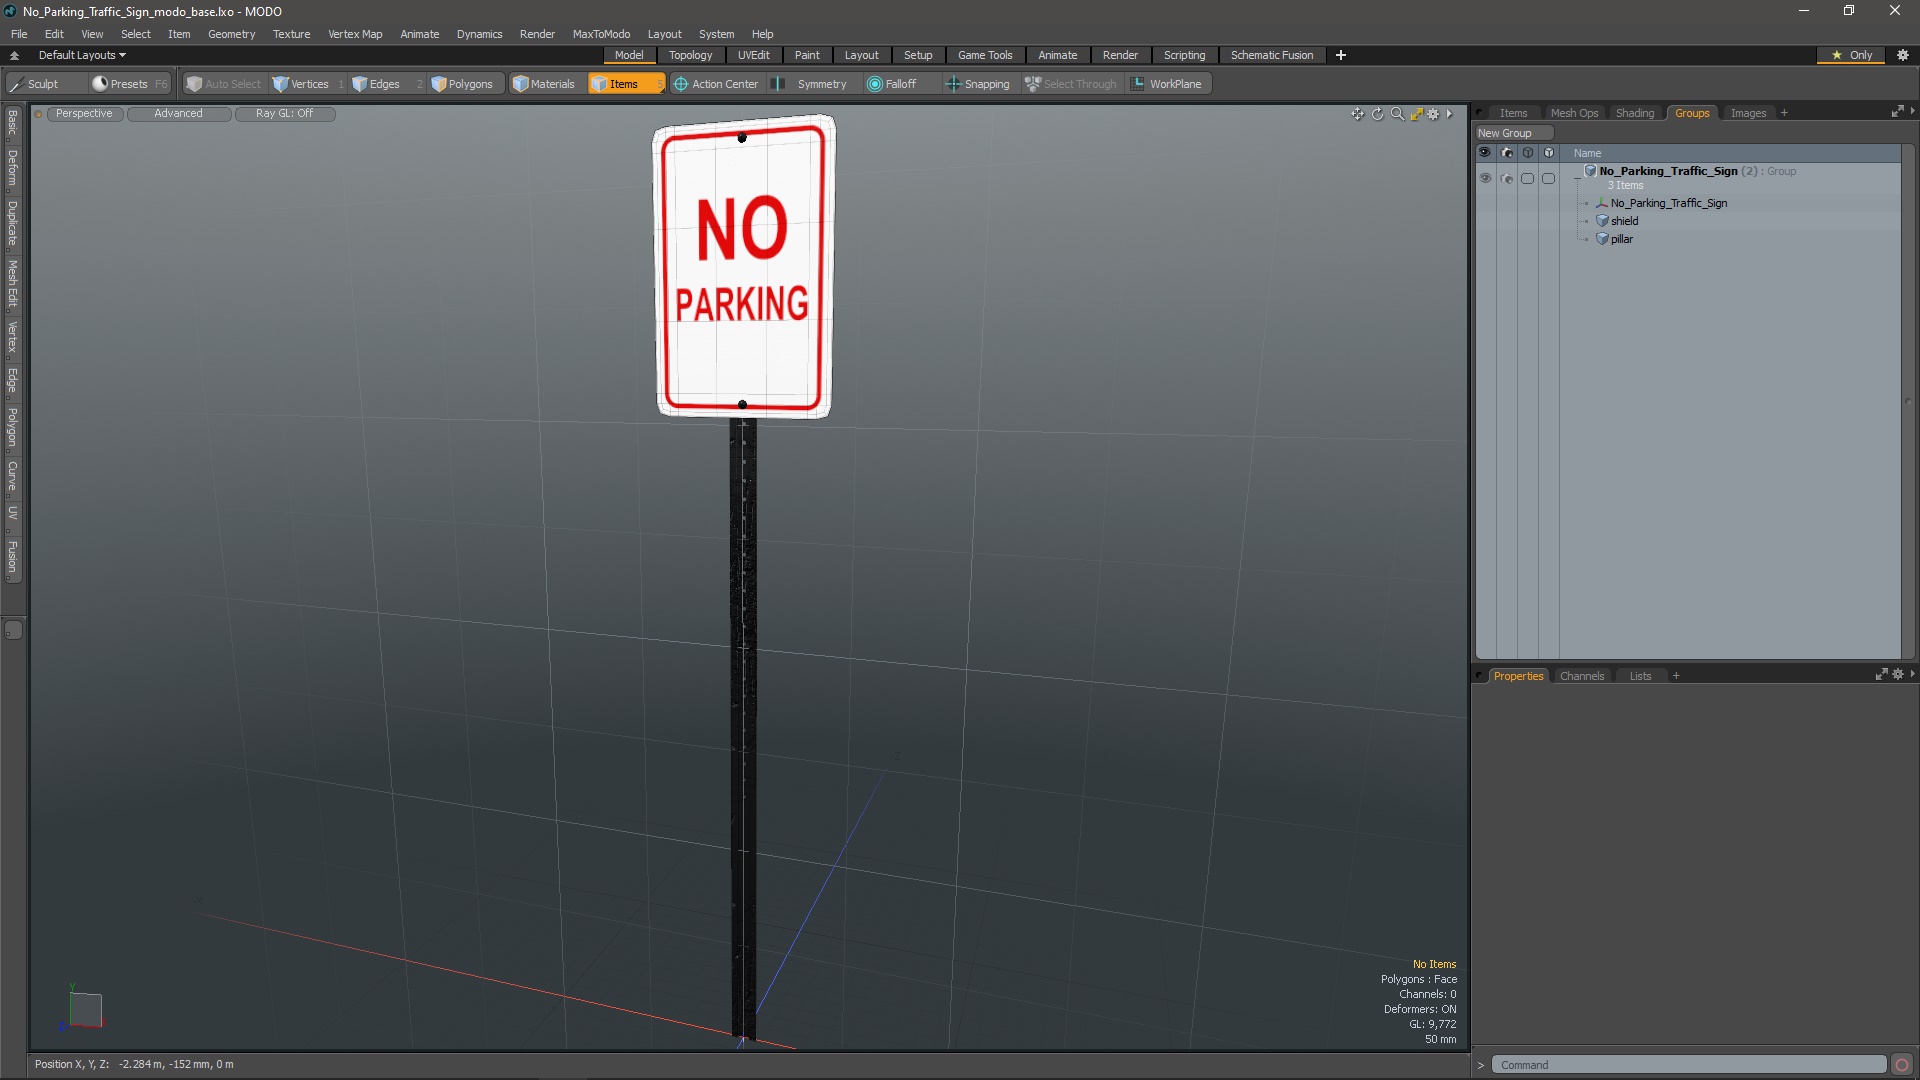Screen dimensions: 1920x1080
Task: Switch to the Mesh Ops tab
Action: [x=1574, y=113]
